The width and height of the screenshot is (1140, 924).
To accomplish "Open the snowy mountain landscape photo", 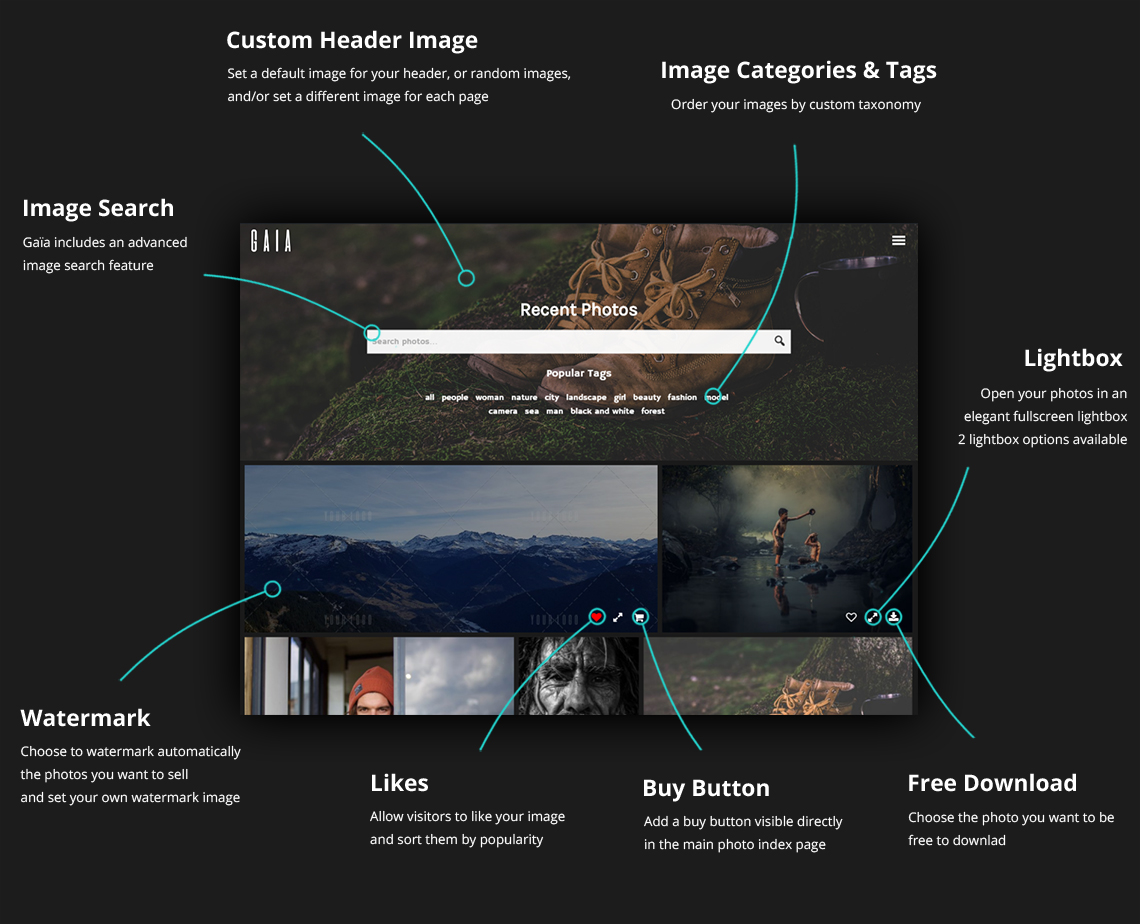I will tap(451, 549).
